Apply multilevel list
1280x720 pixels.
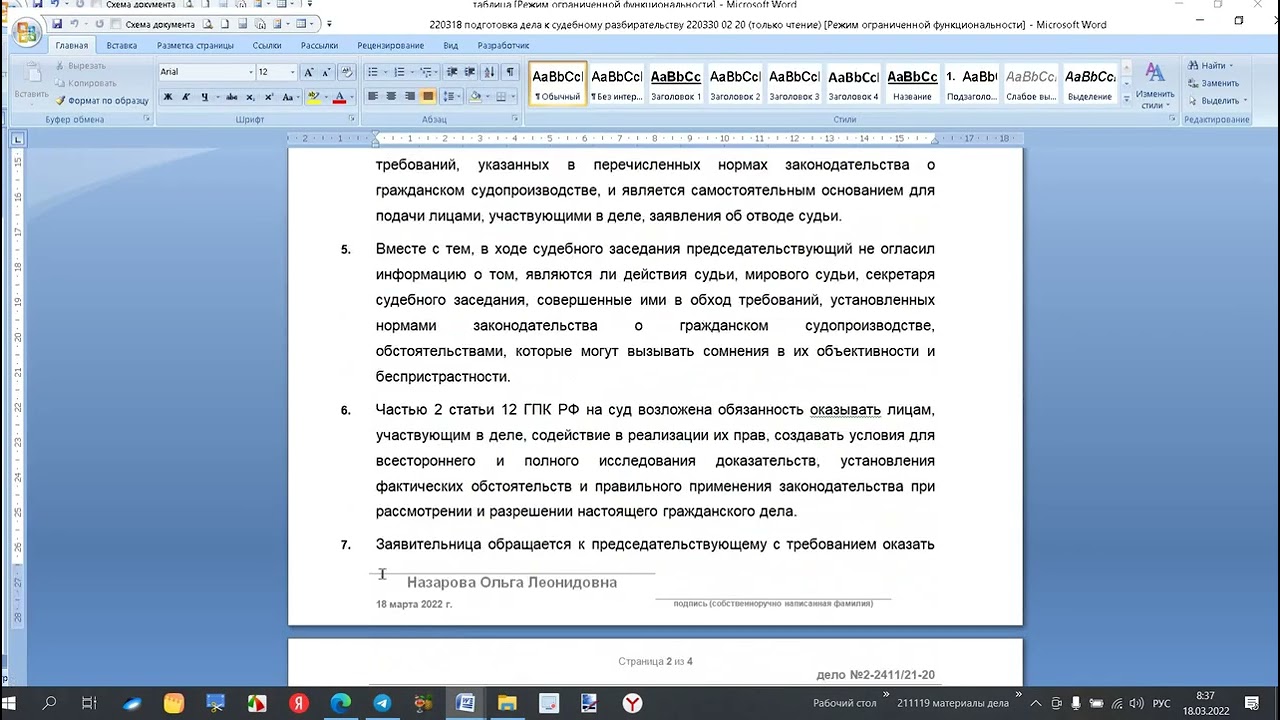coord(427,72)
